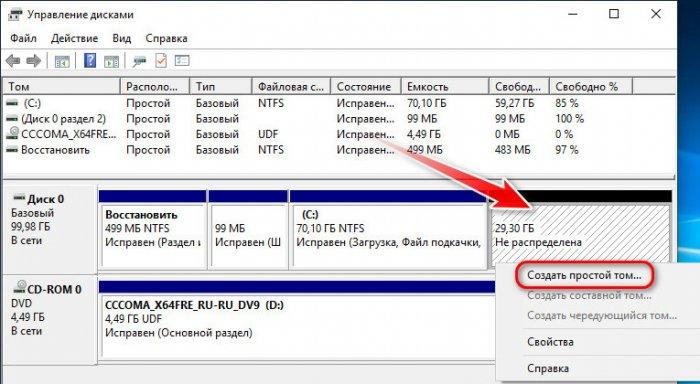Sort by the Свободно % column header
The image size is (700, 384).
click(591, 86)
